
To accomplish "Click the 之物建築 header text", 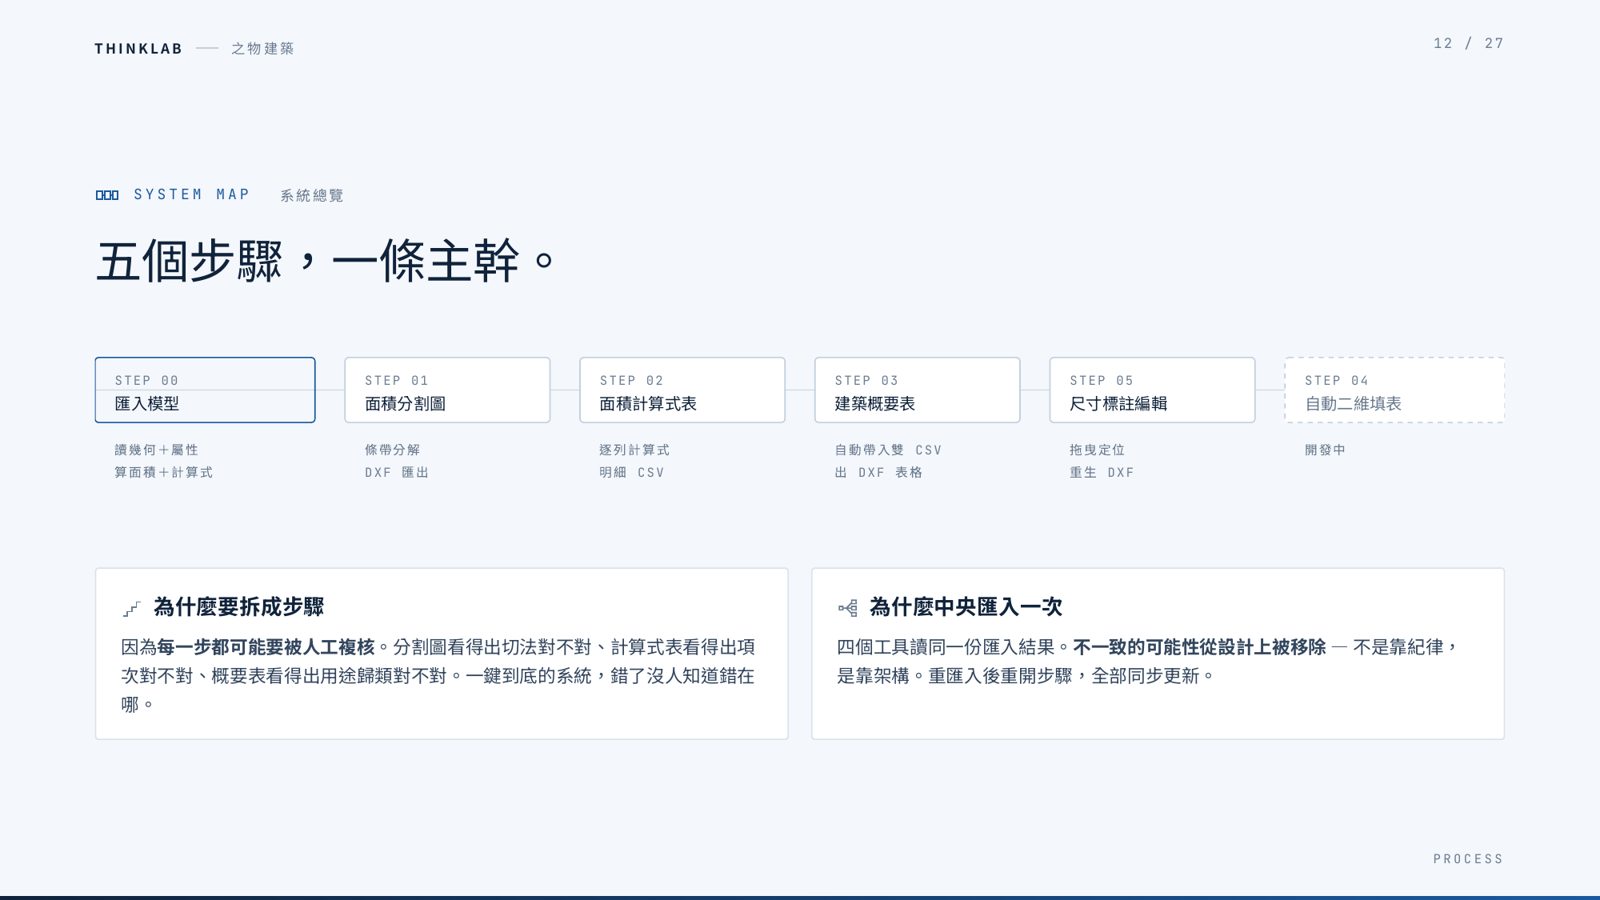I will 262,49.
